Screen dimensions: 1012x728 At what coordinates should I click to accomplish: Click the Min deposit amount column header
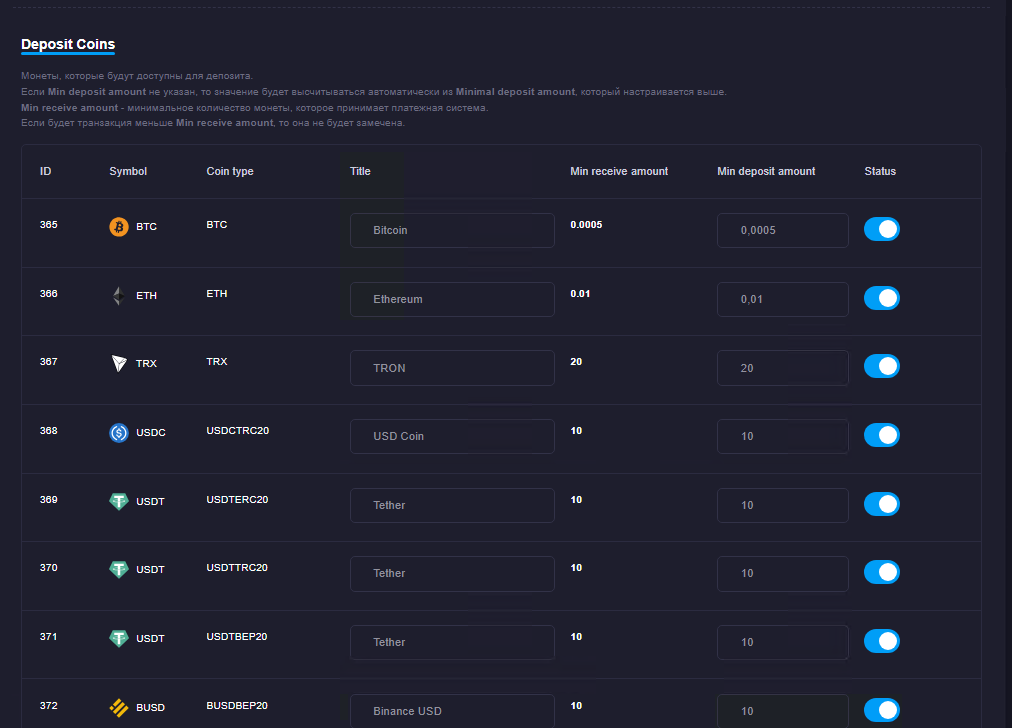(x=766, y=171)
